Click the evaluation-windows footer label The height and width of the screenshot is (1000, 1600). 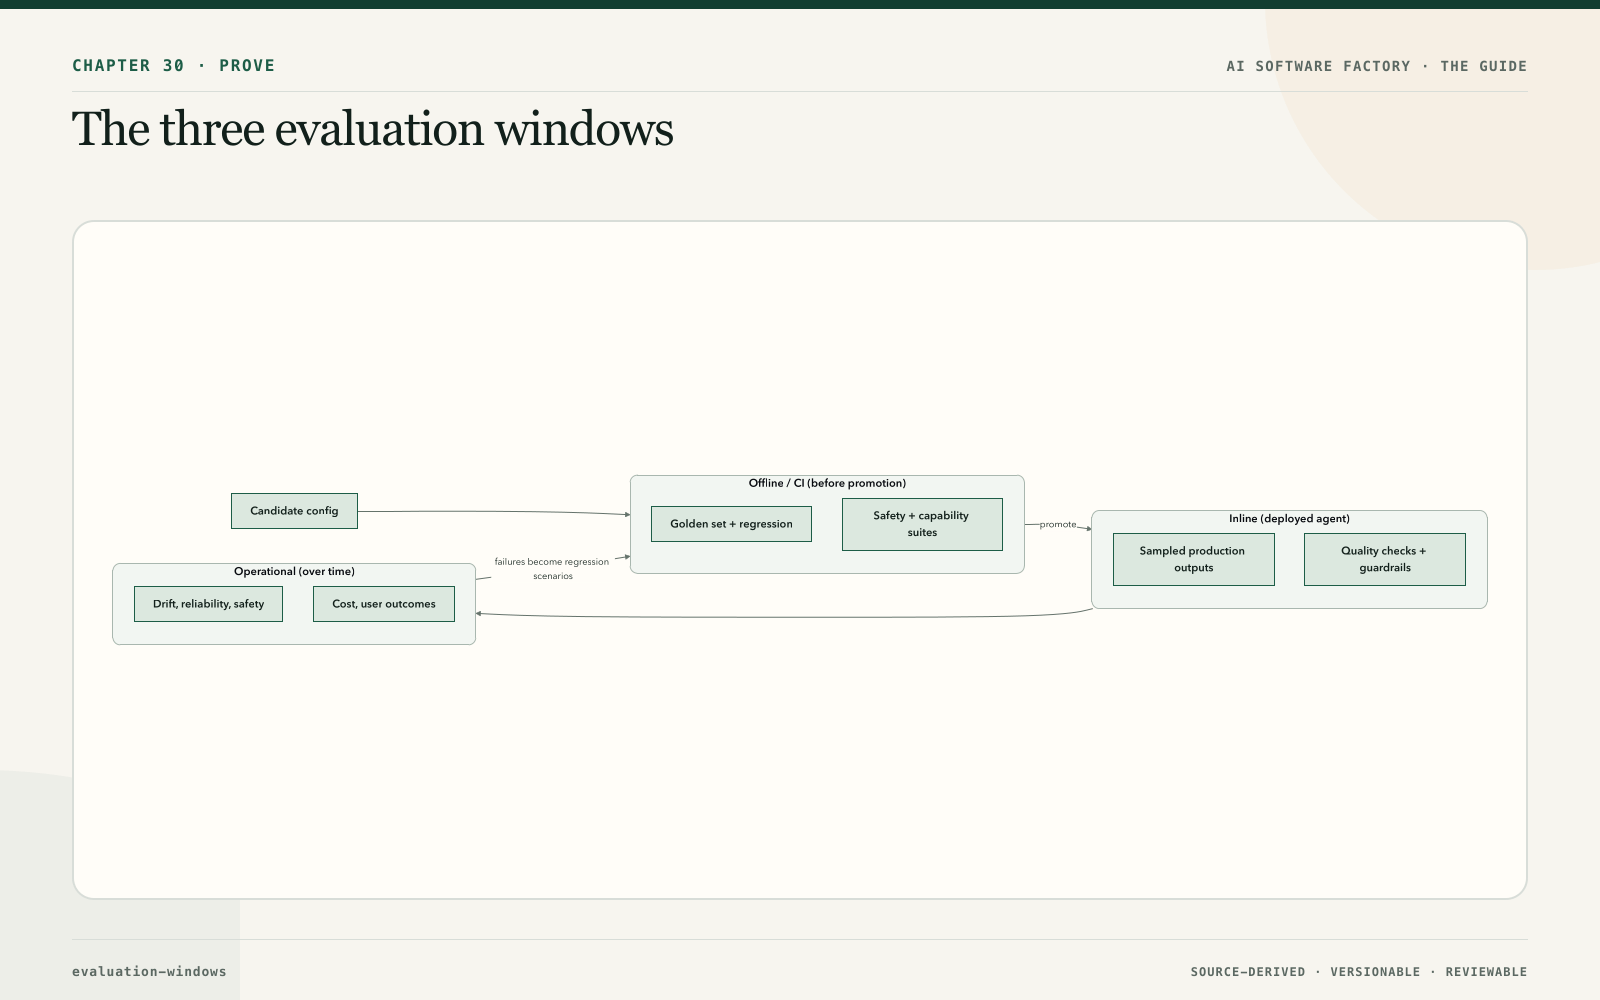149,972
